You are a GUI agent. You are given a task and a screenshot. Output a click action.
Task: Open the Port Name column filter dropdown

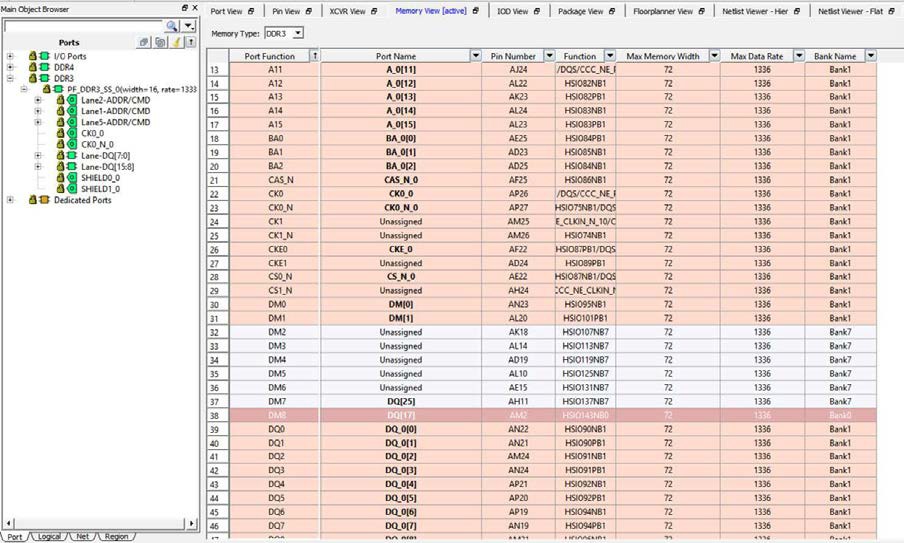(x=474, y=56)
